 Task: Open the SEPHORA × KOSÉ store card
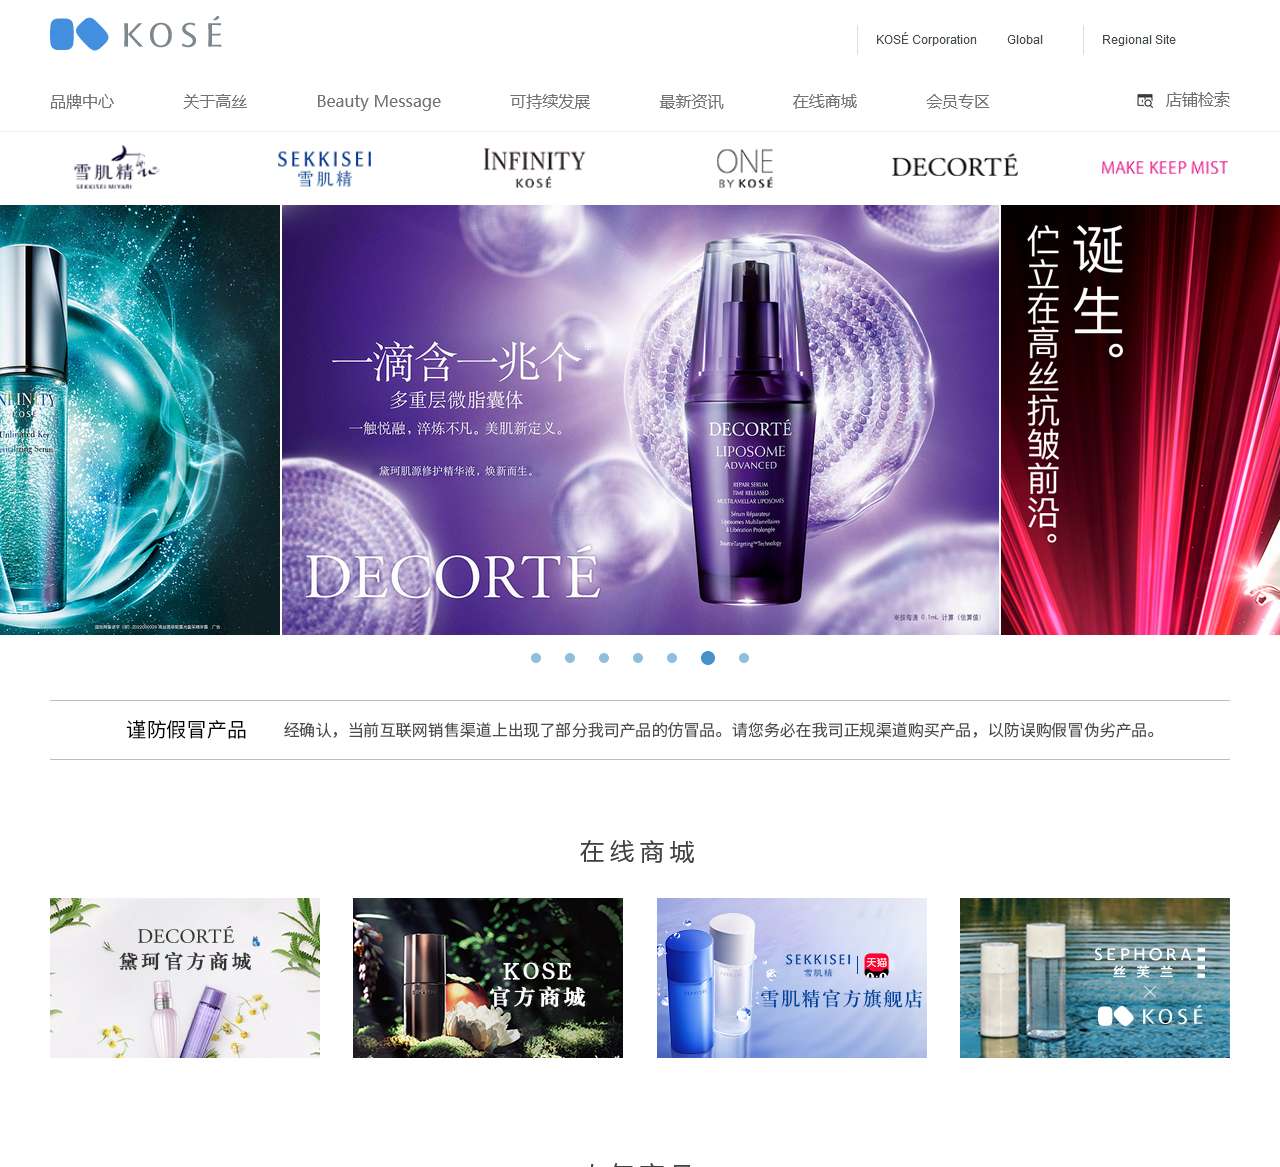pyautogui.click(x=1095, y=978)
